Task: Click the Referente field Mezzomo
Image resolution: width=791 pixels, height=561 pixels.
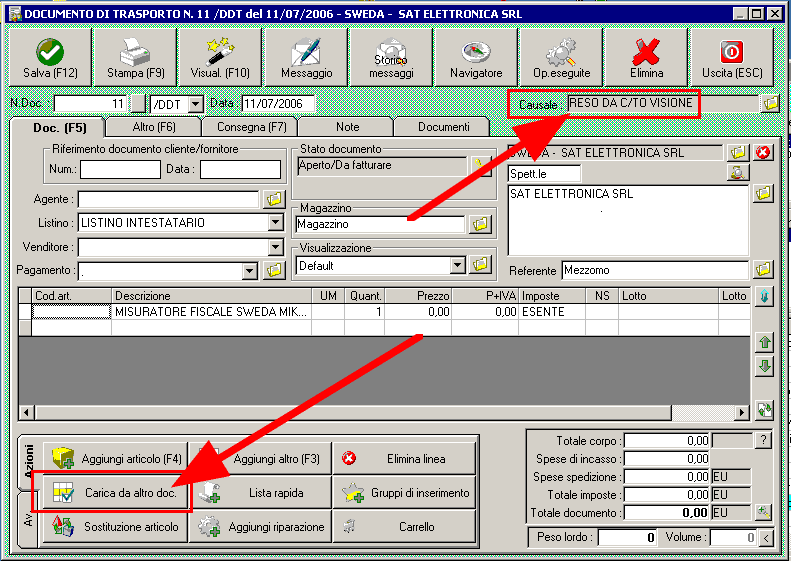Action: [655, 270]
